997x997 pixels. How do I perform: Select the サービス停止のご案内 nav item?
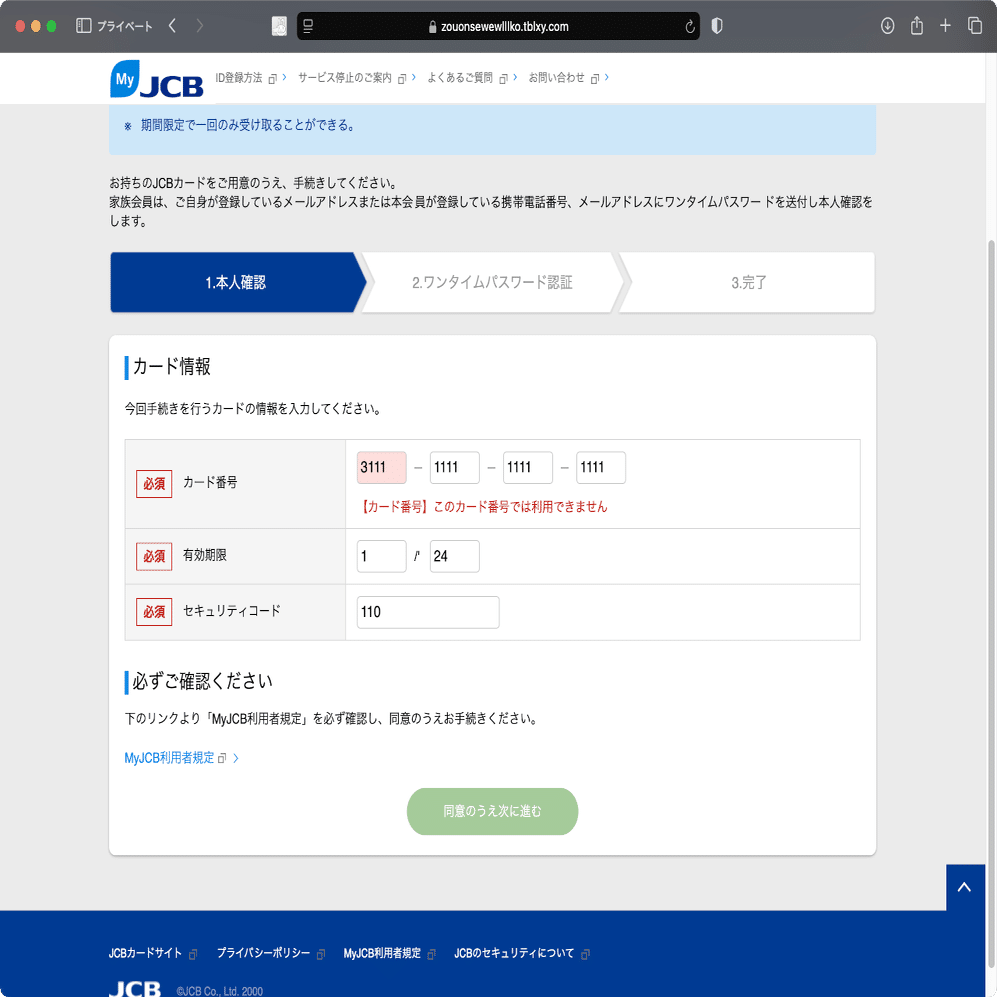(x=345, y=77)
